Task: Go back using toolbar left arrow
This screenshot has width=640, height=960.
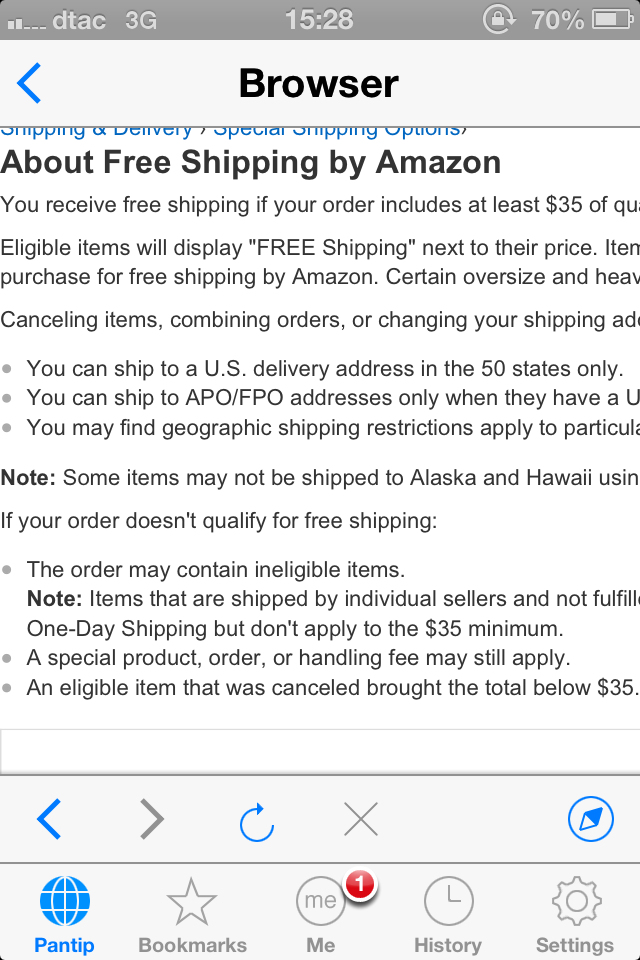Action: click(x=49, y=819)
